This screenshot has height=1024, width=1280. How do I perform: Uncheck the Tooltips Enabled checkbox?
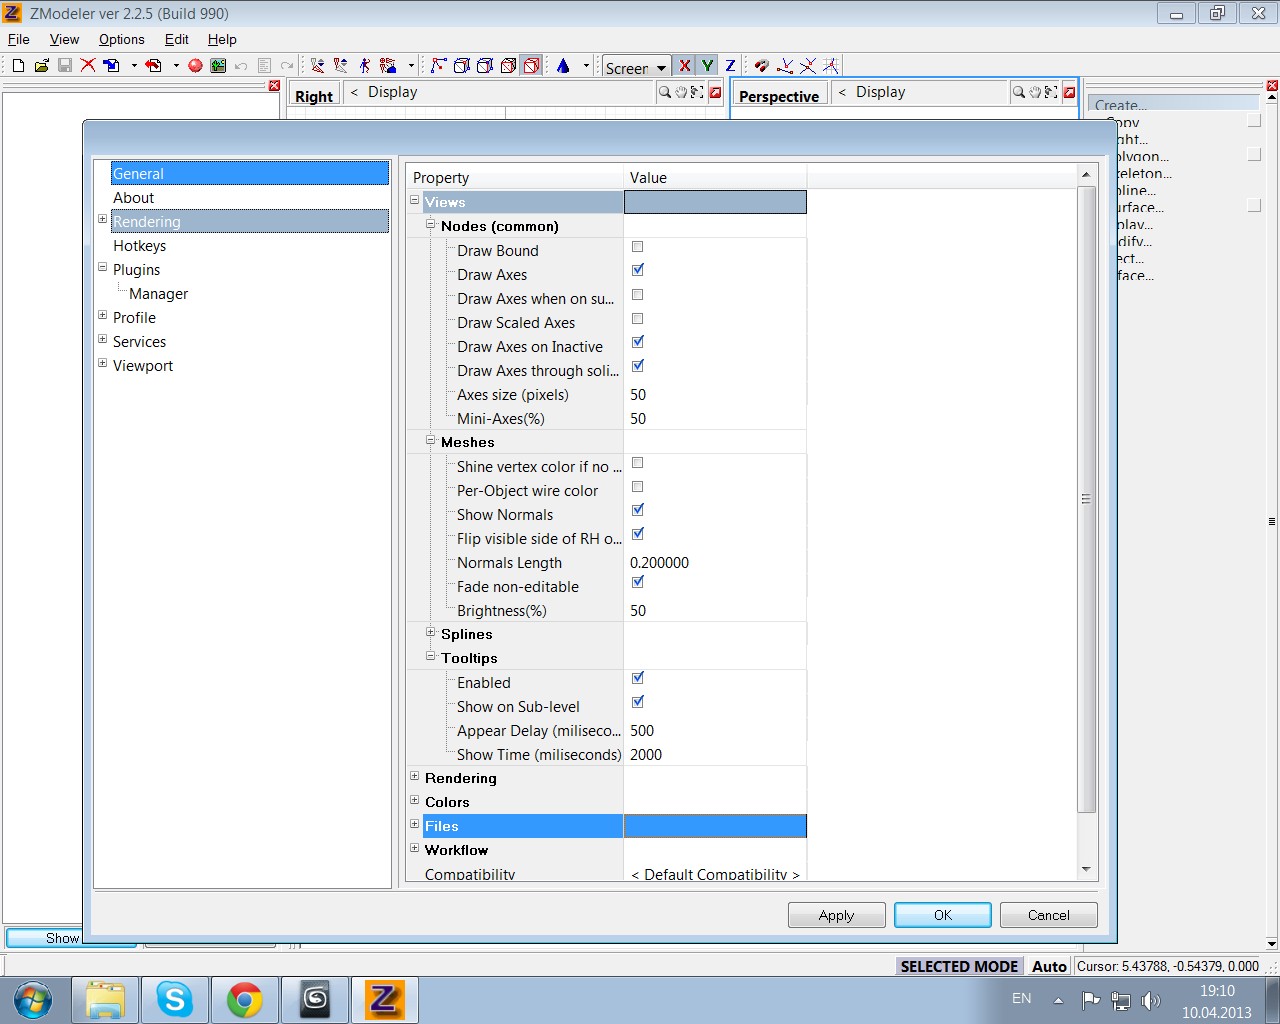pos(638,678)
